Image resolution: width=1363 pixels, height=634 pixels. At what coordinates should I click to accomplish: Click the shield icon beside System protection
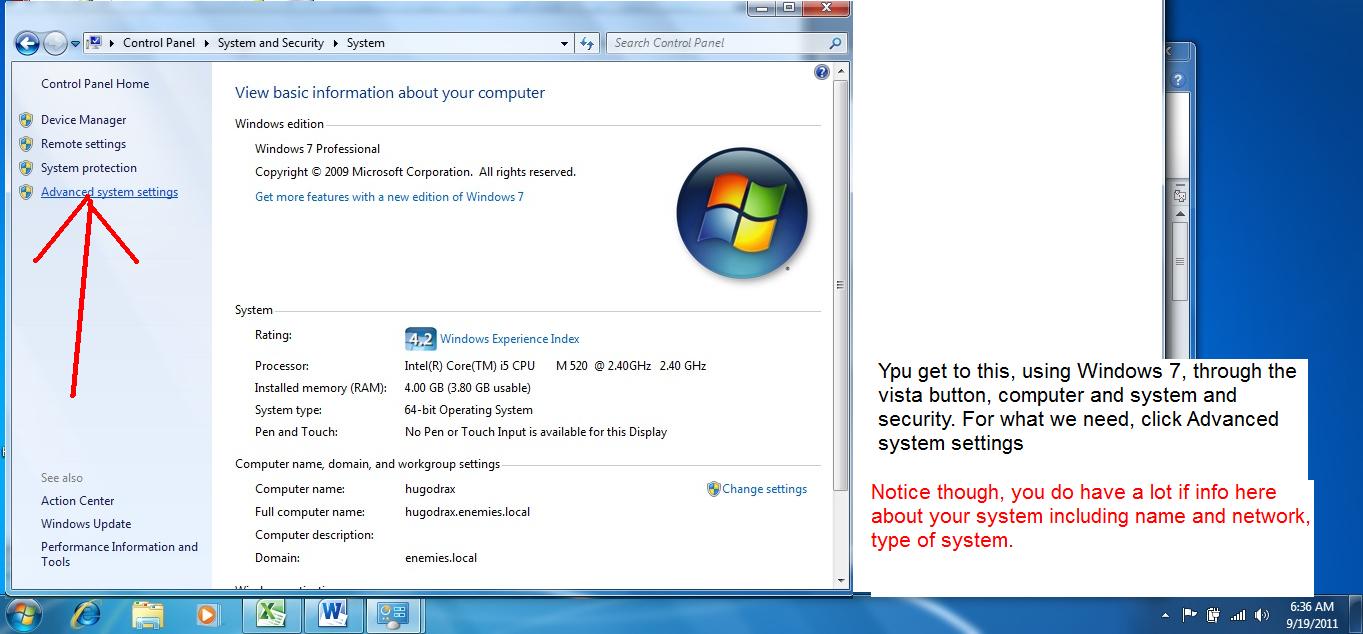(26, 168)
